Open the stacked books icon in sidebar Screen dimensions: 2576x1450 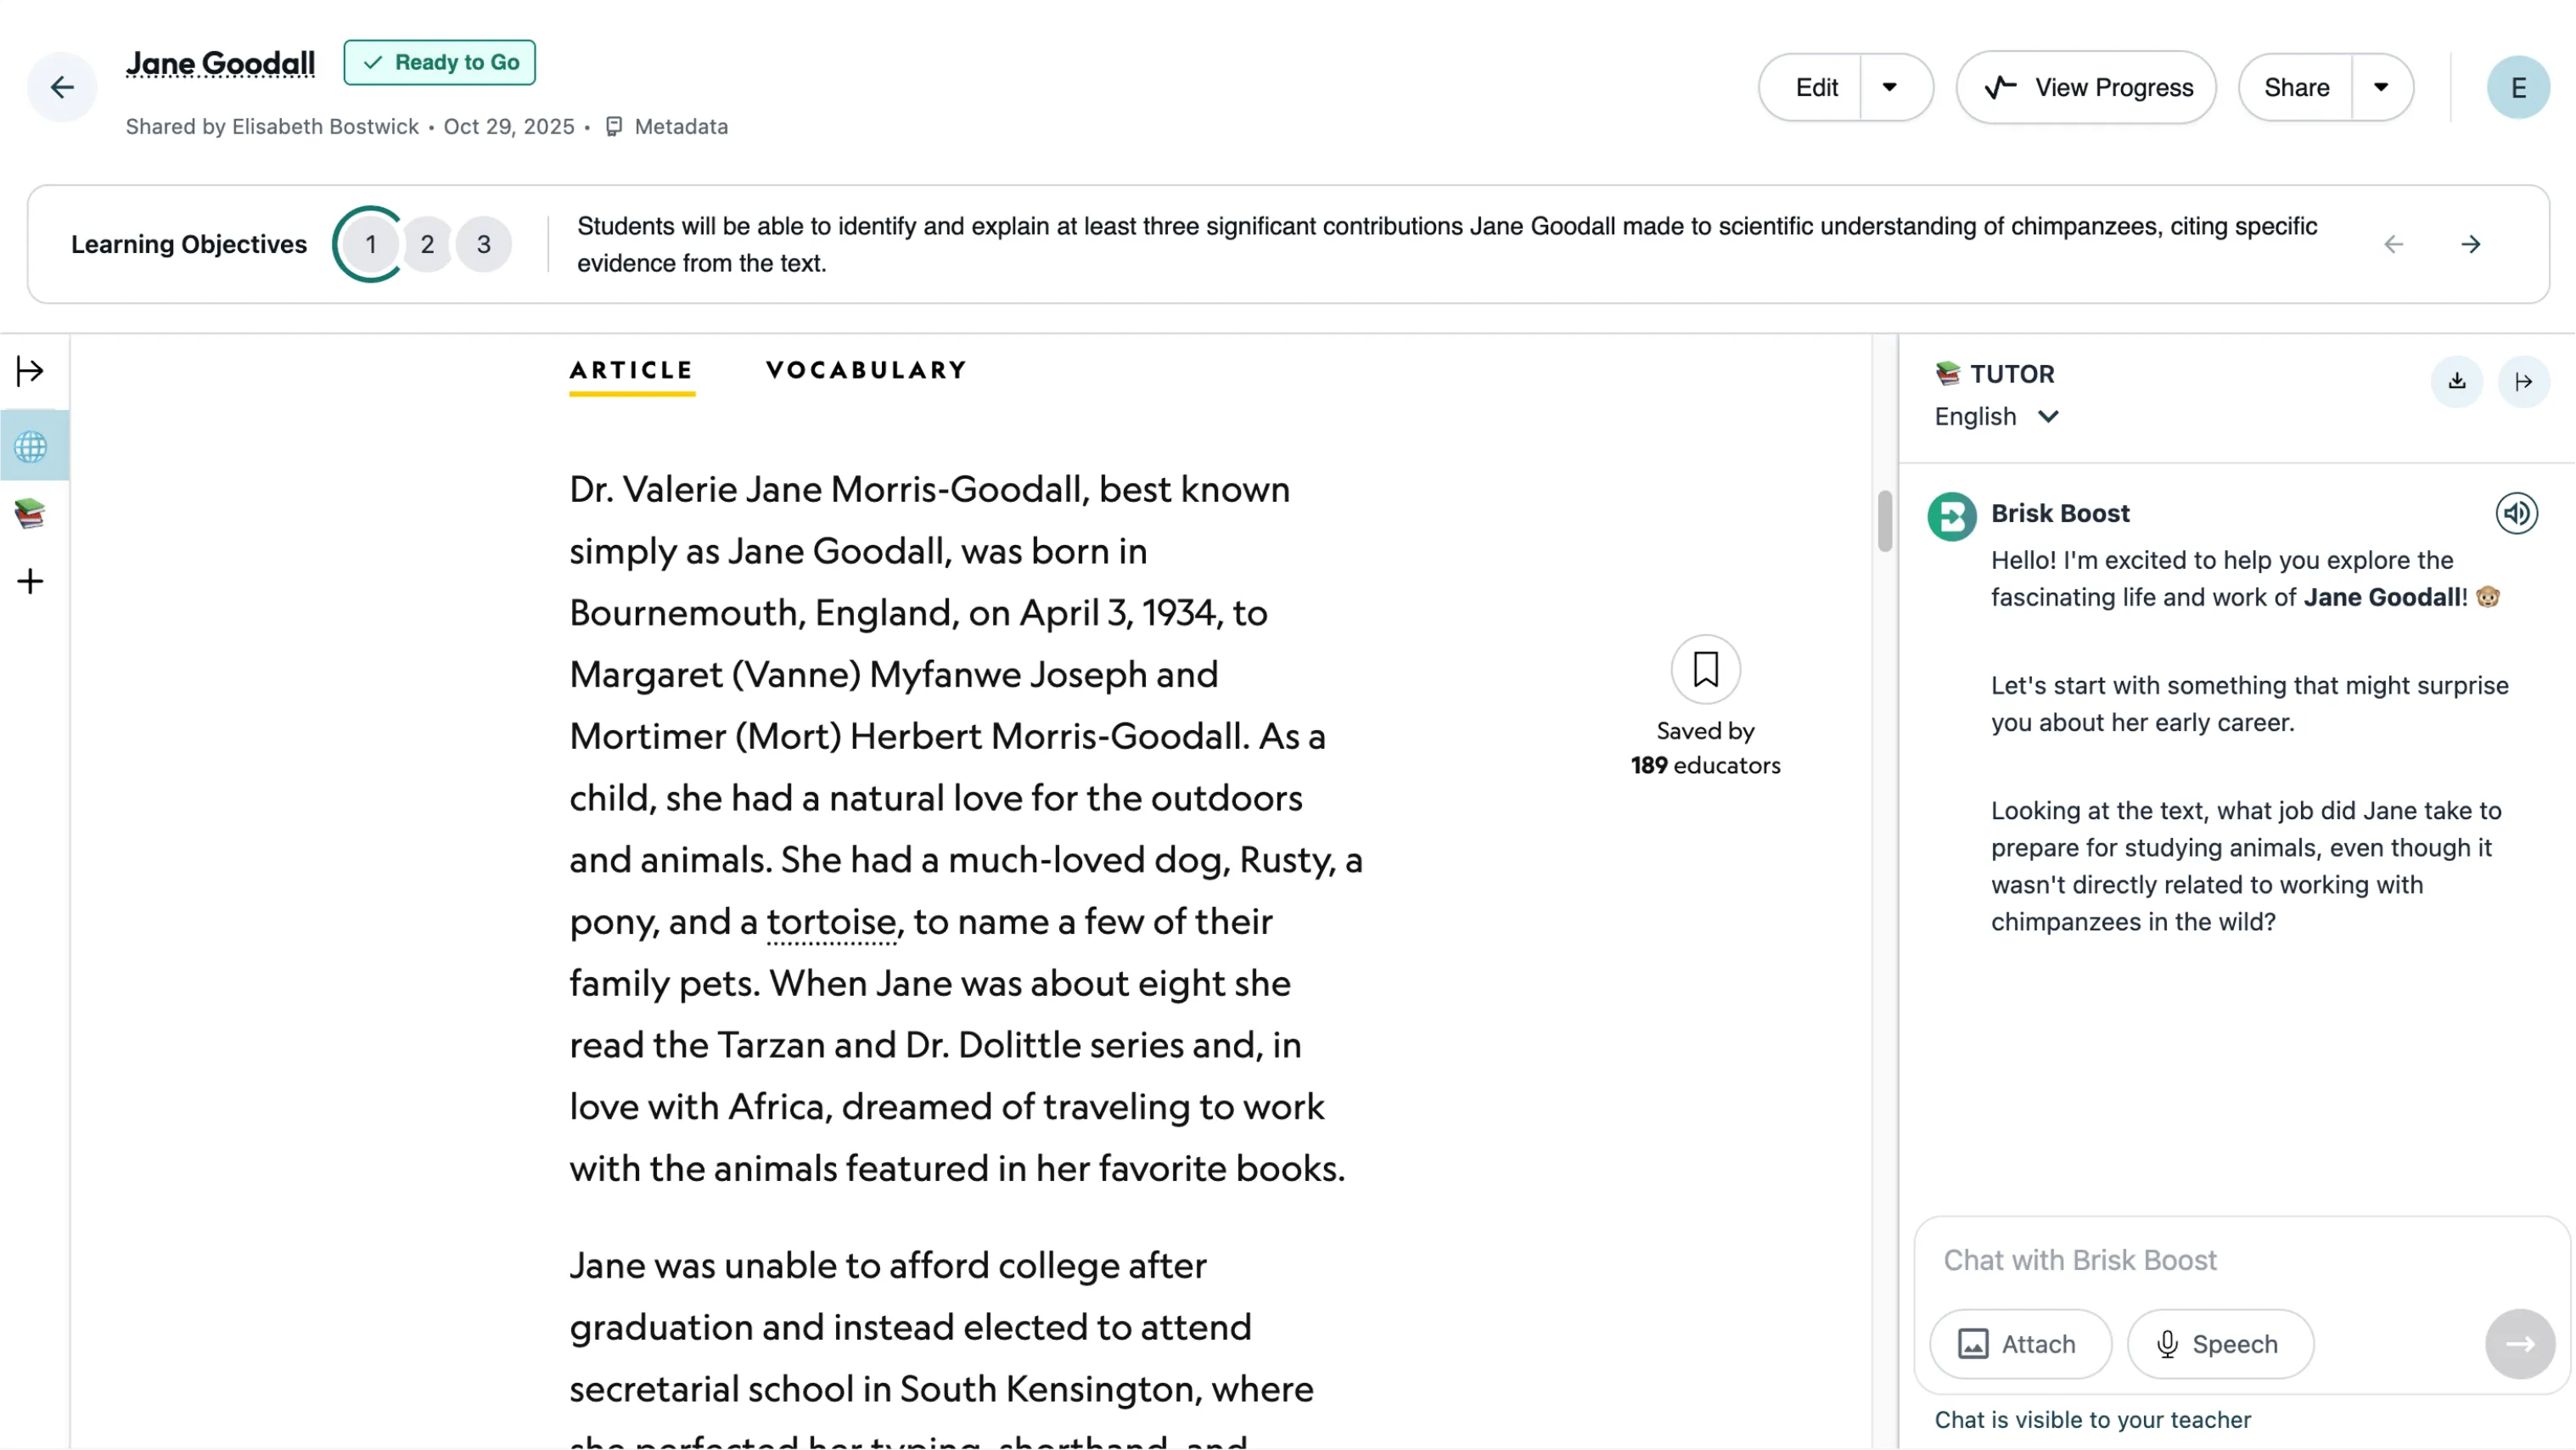30,513
